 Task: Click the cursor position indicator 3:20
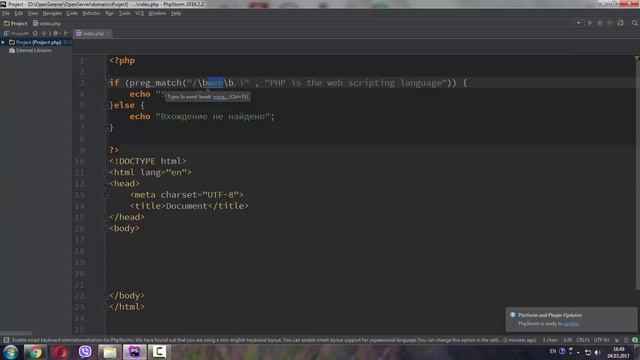tap(567, 340)
